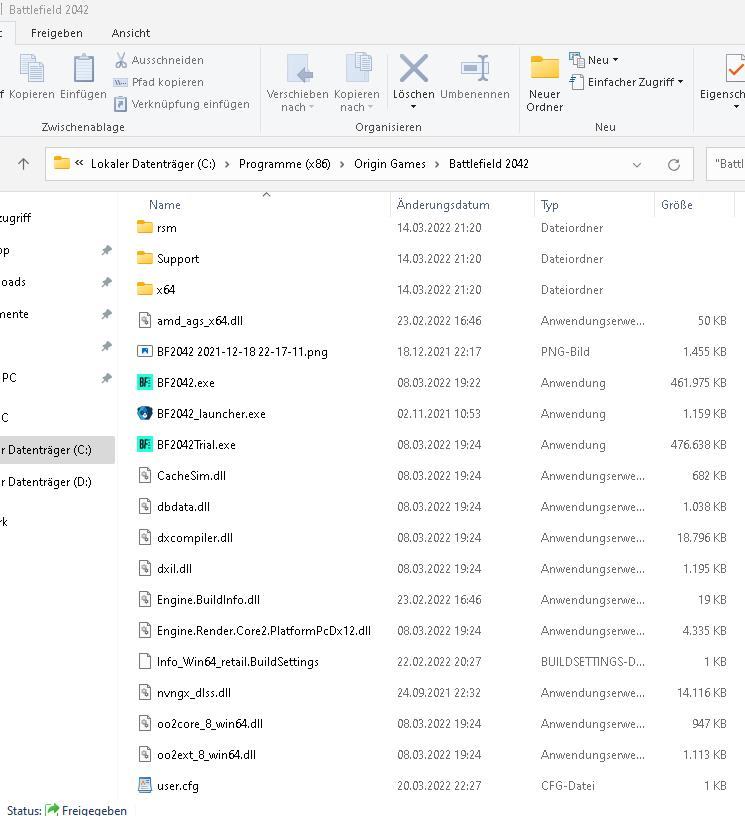
Task: Select BF2042 2021-12-18 png image icon
Action: [145, 351]
